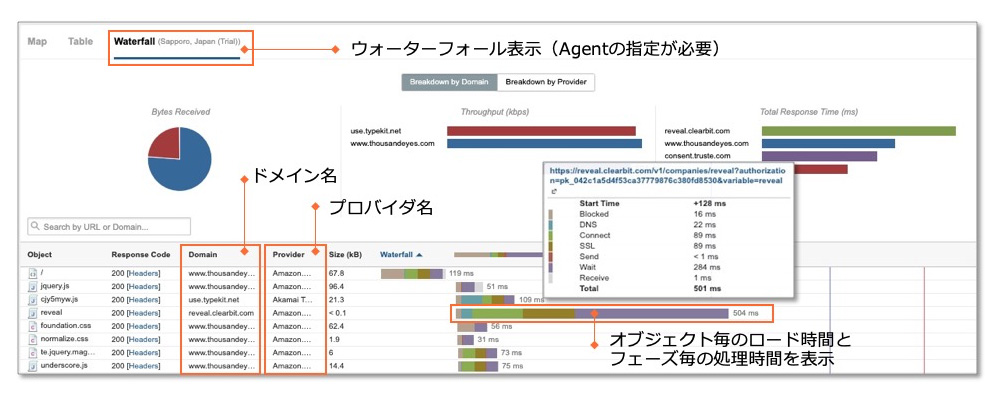Open the external link icon in tooltip

[x=553, y=190]
